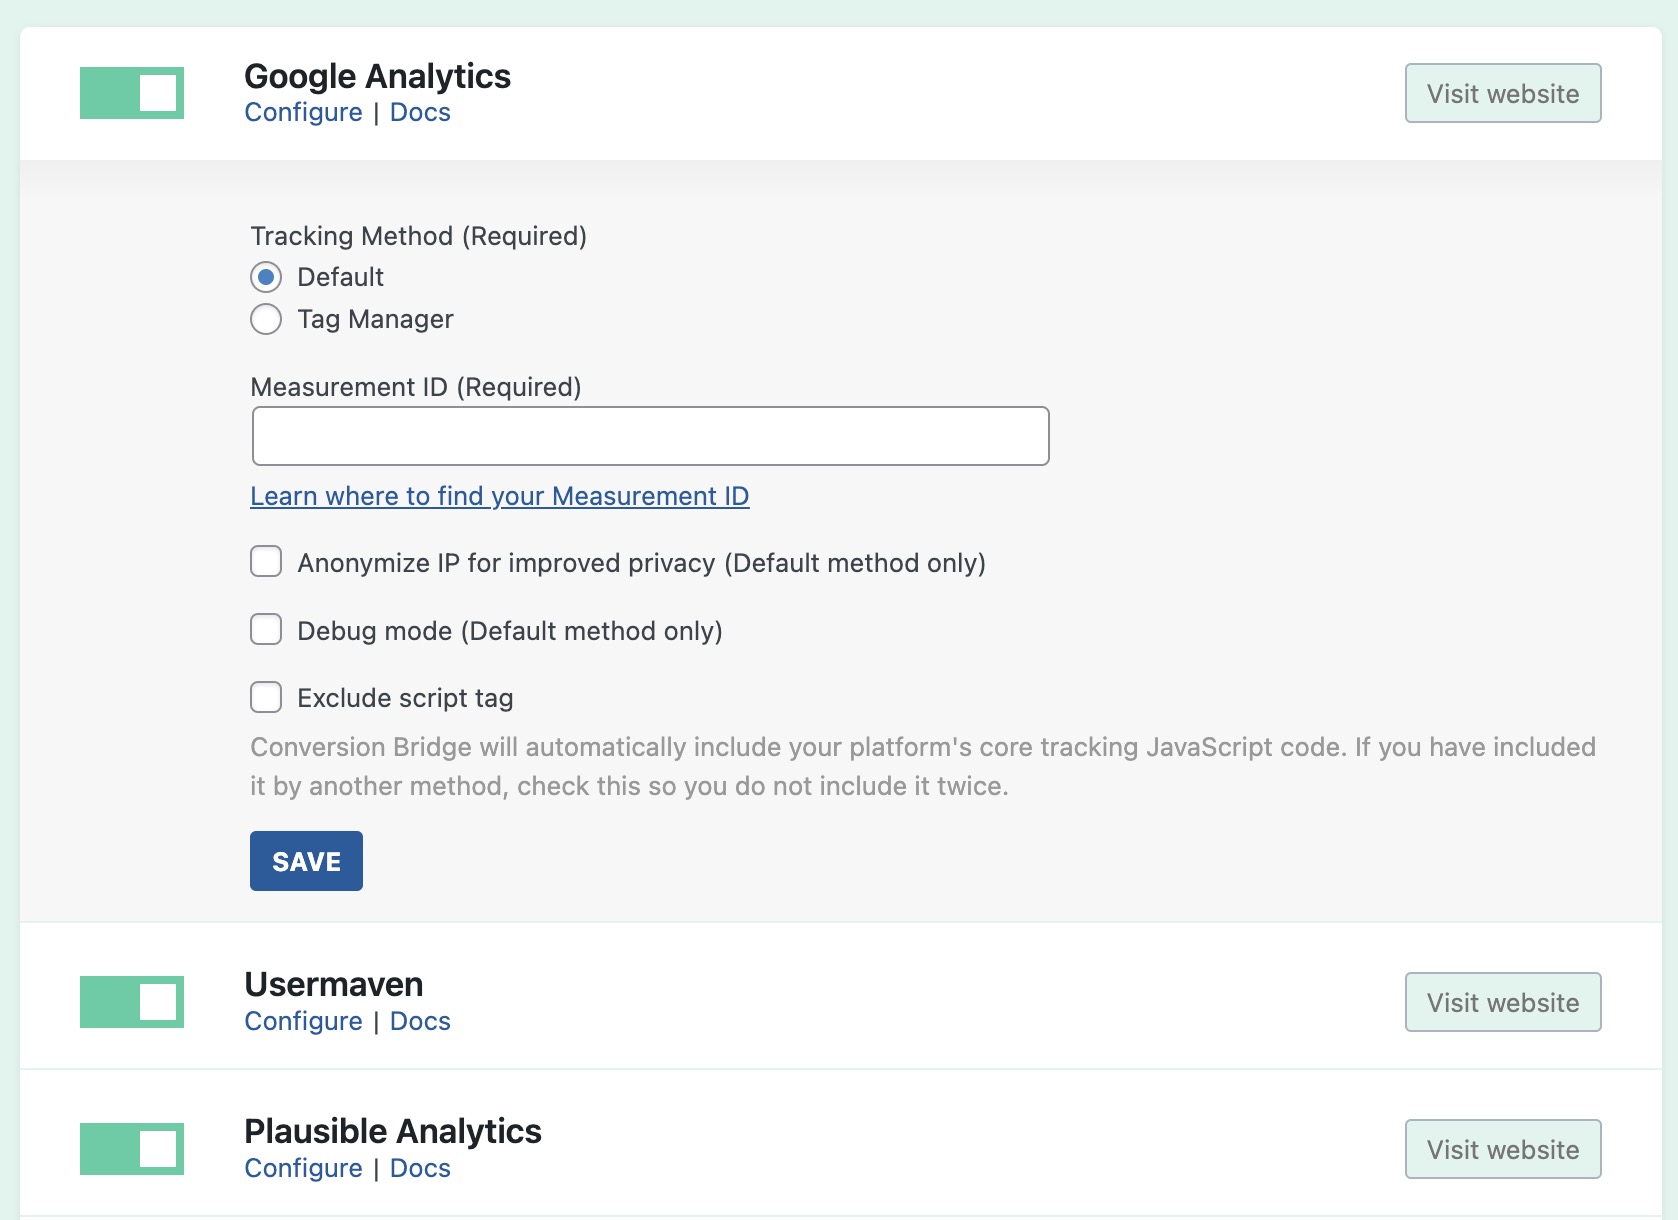This screenshot has width=1678, height=1220.
Task: Toggle the Plausible Analytics integration switch
Action: click(132, 1149)
